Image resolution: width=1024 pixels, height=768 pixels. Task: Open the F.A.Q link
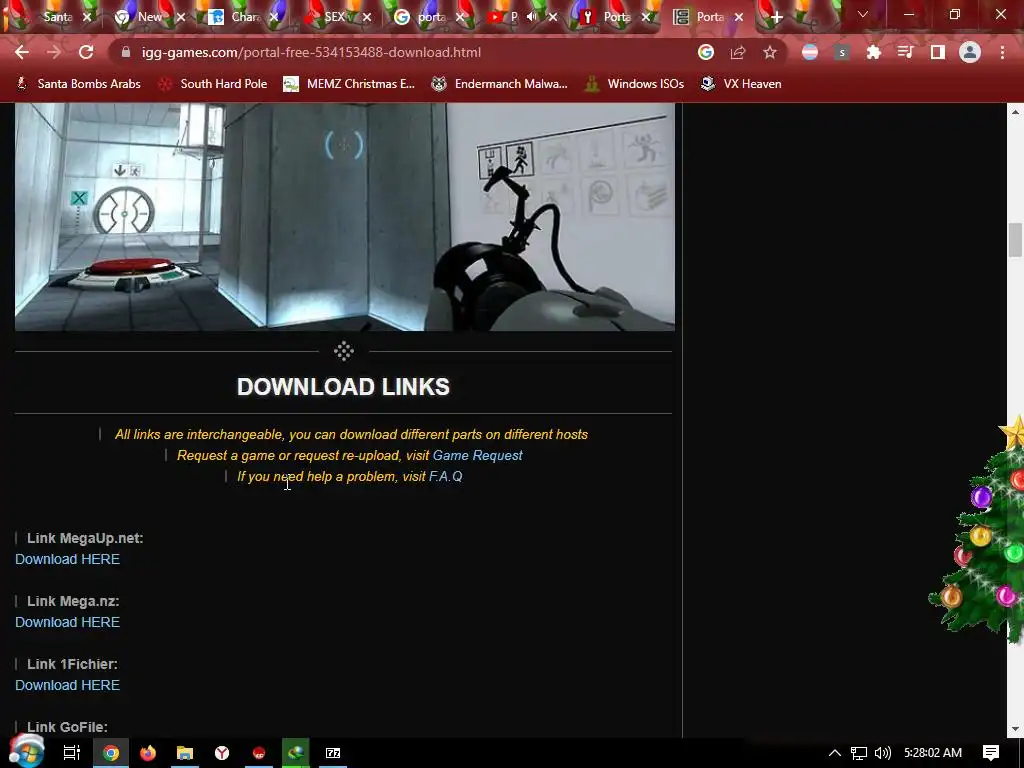tap(445, 476)
